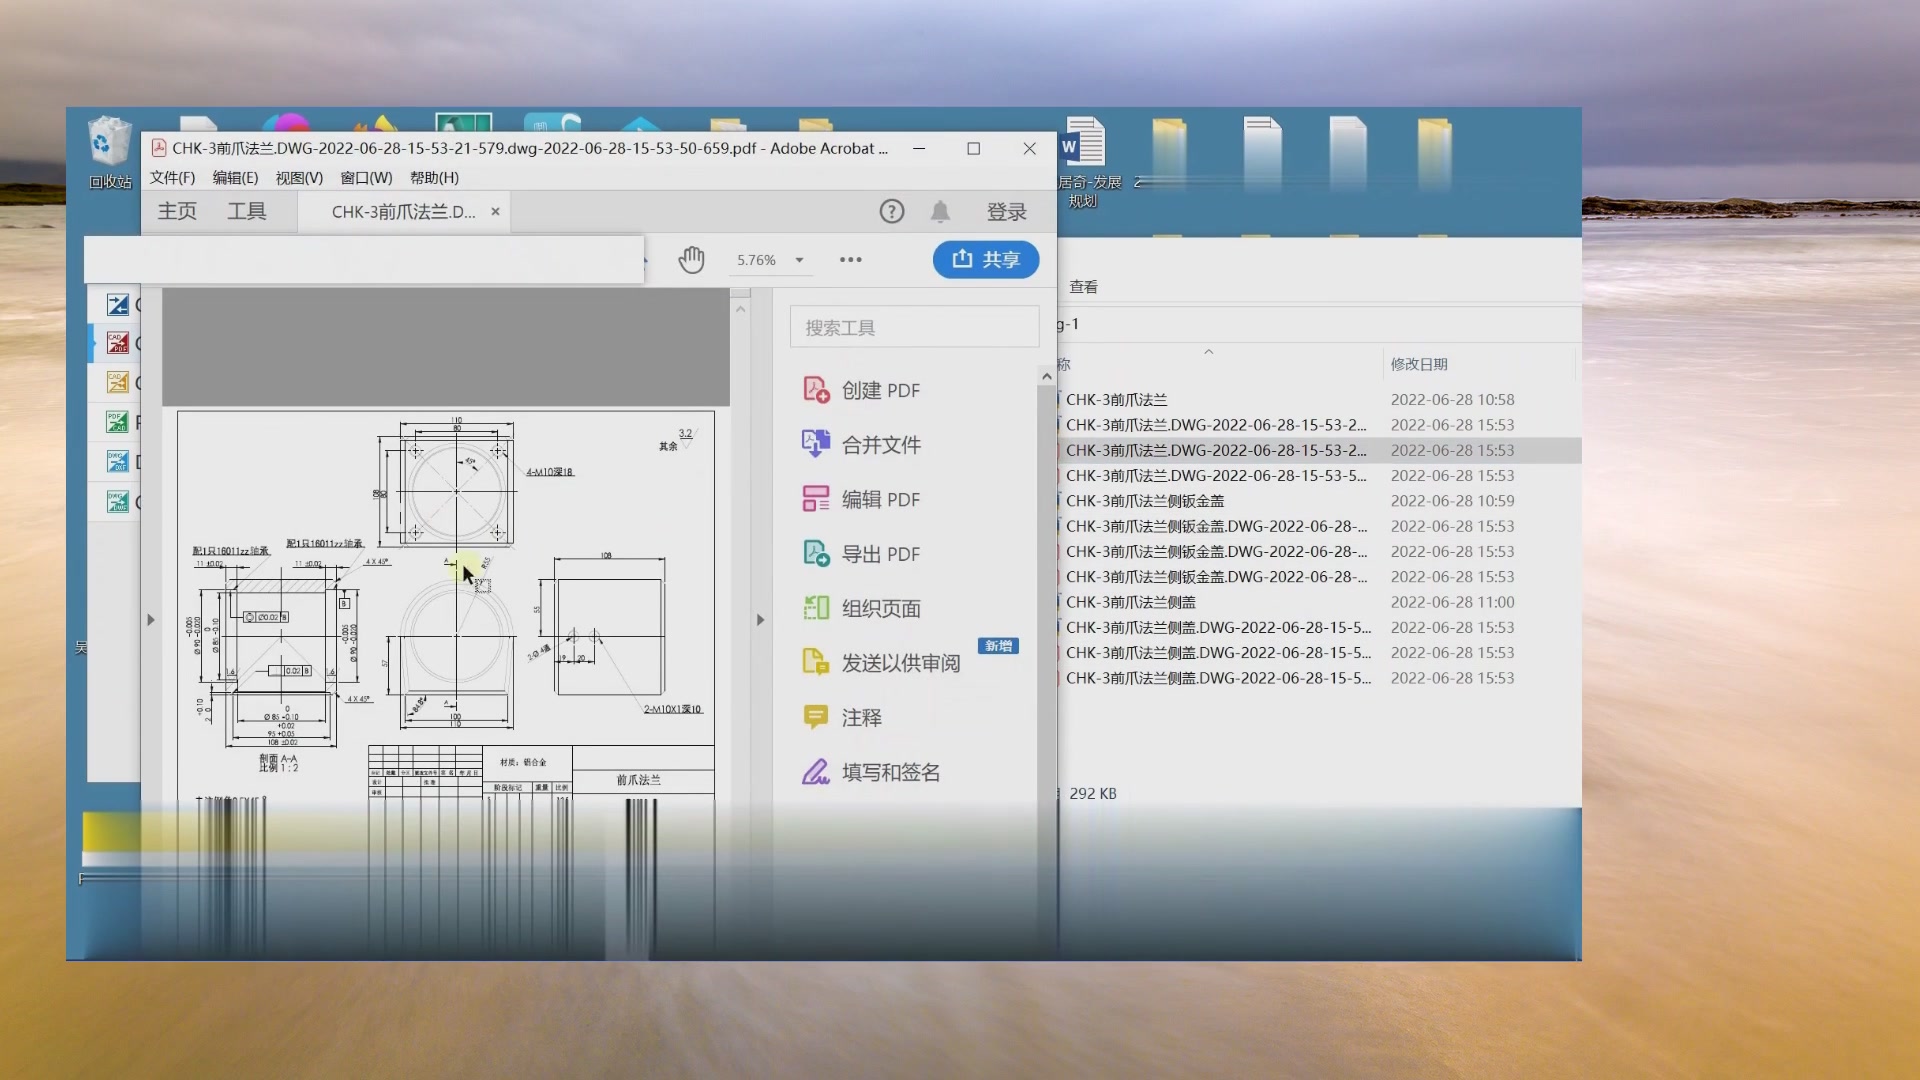Screen dimensions: 1920x1080
Task: Select the PDF to CAD conversion icon
Action: 117,421
